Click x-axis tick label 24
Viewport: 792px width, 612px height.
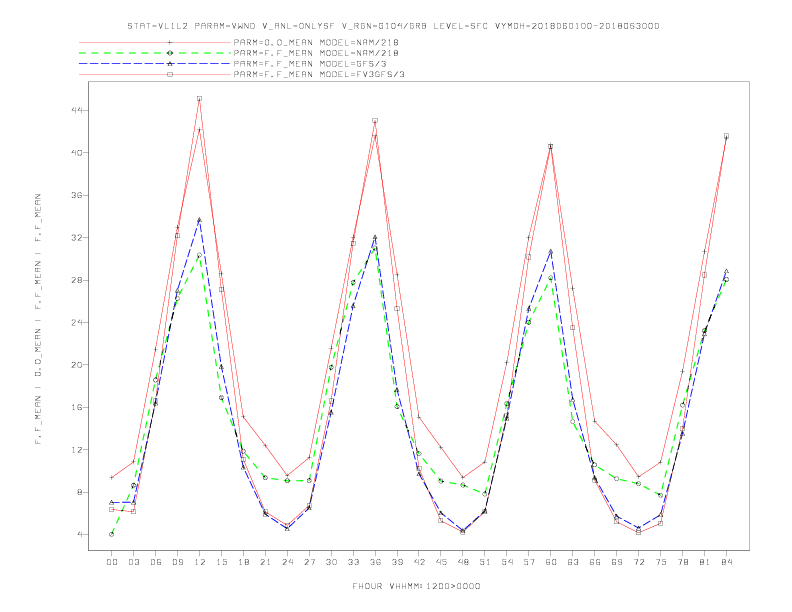coord(287,562)
